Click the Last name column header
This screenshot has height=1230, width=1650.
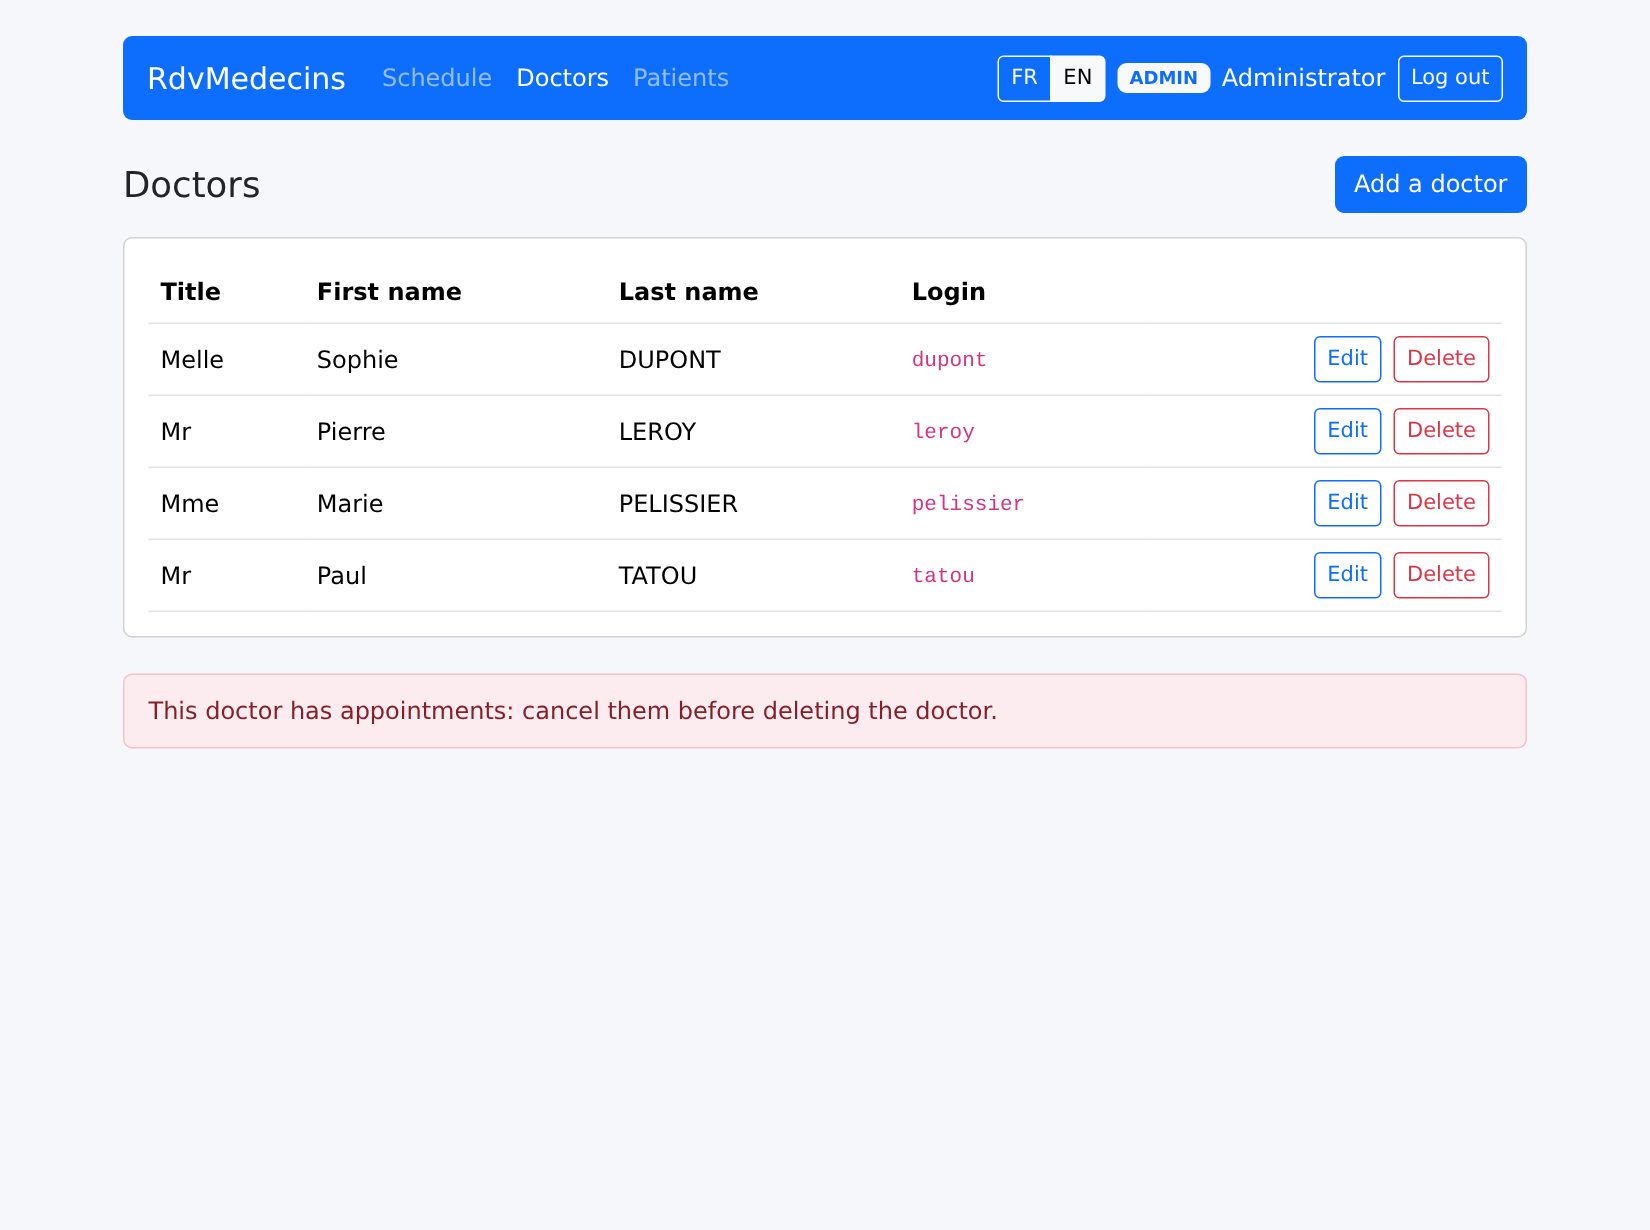(x=688, y=292)
